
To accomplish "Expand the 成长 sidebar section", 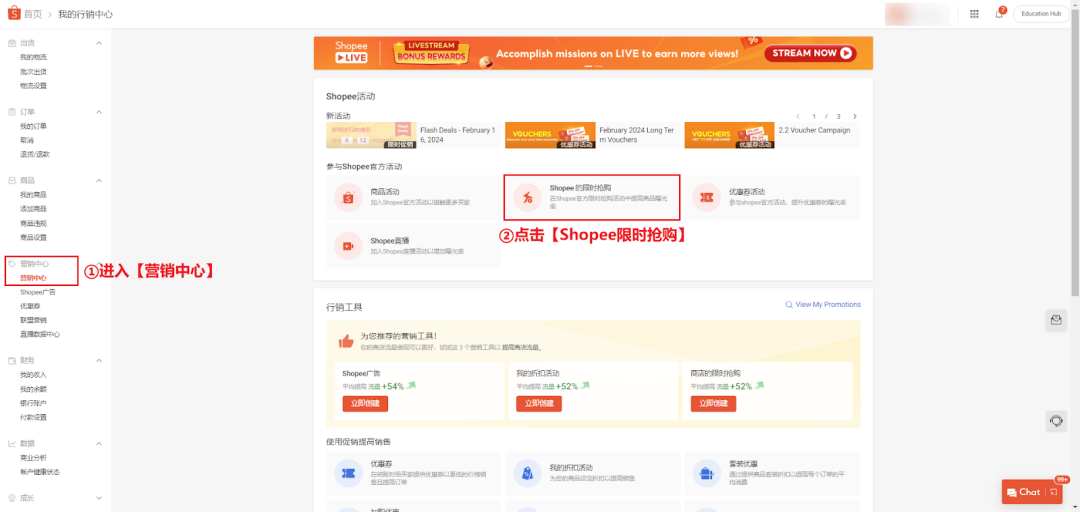I will tap(98, 498).
